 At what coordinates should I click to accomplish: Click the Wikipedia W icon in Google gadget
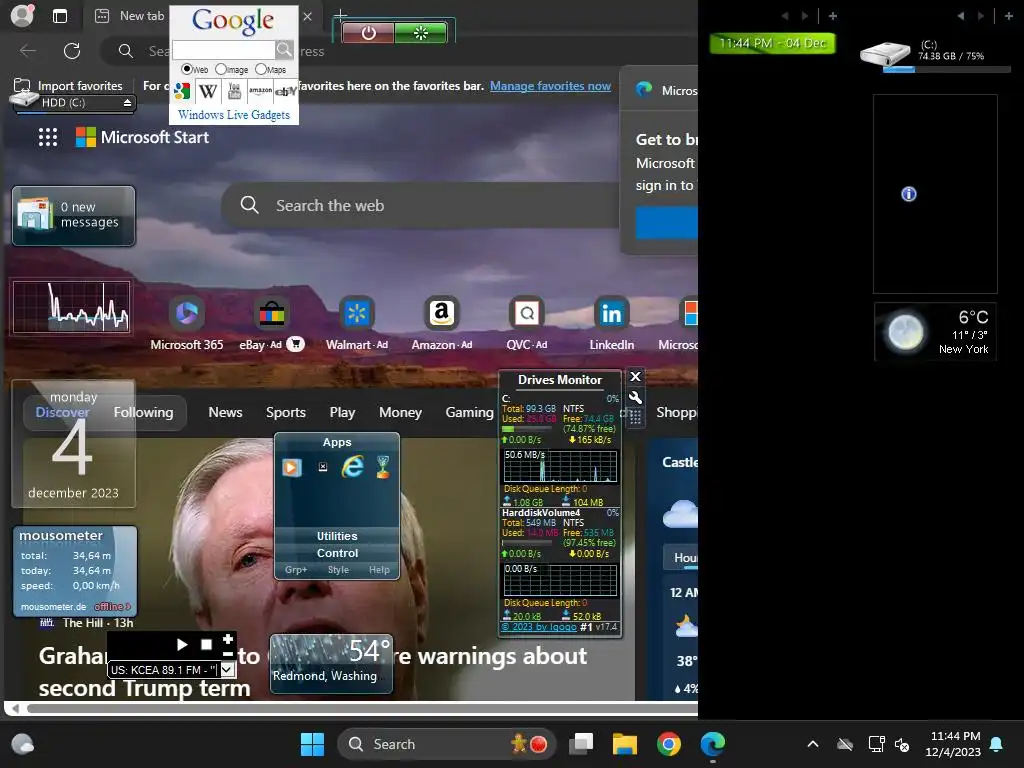[208, 91]
